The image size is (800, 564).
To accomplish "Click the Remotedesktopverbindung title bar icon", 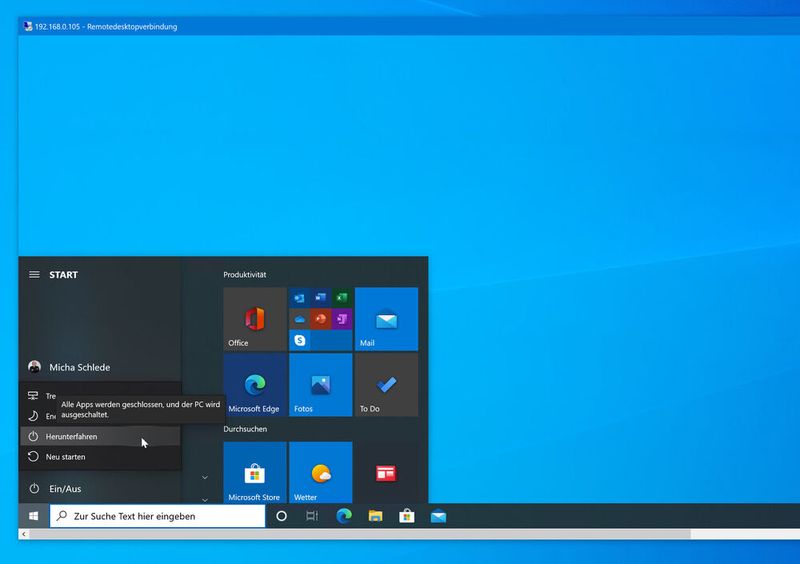I will [28, 27].
